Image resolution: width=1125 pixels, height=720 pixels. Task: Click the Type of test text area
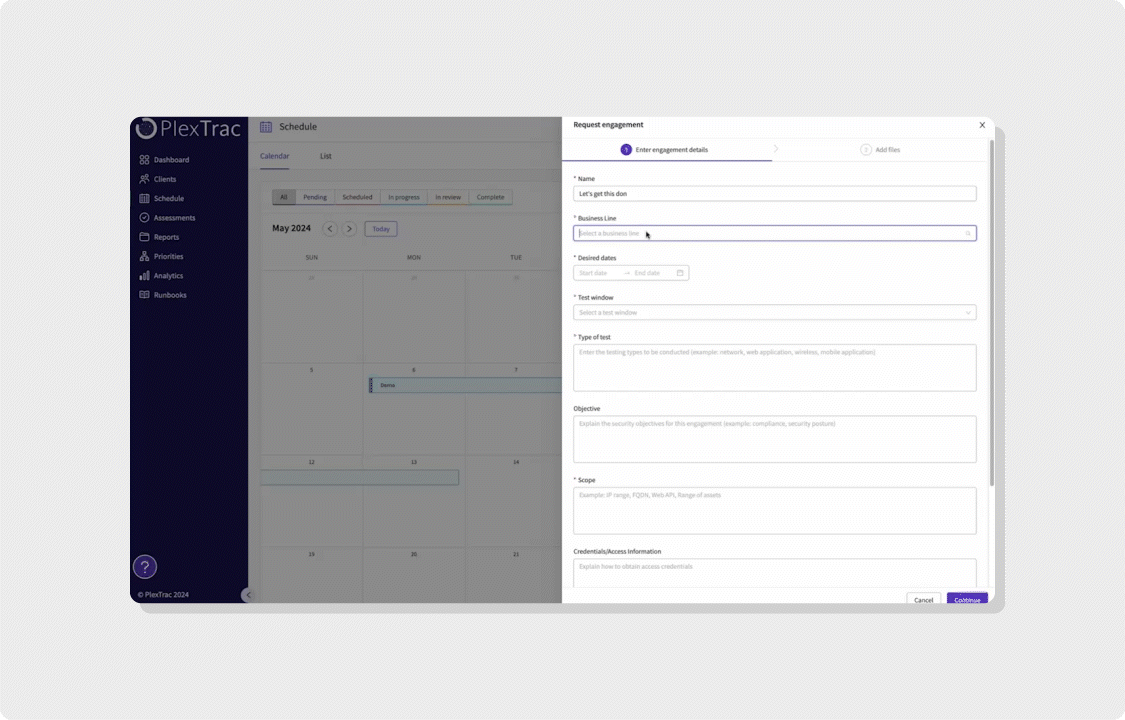coord(775,368)
